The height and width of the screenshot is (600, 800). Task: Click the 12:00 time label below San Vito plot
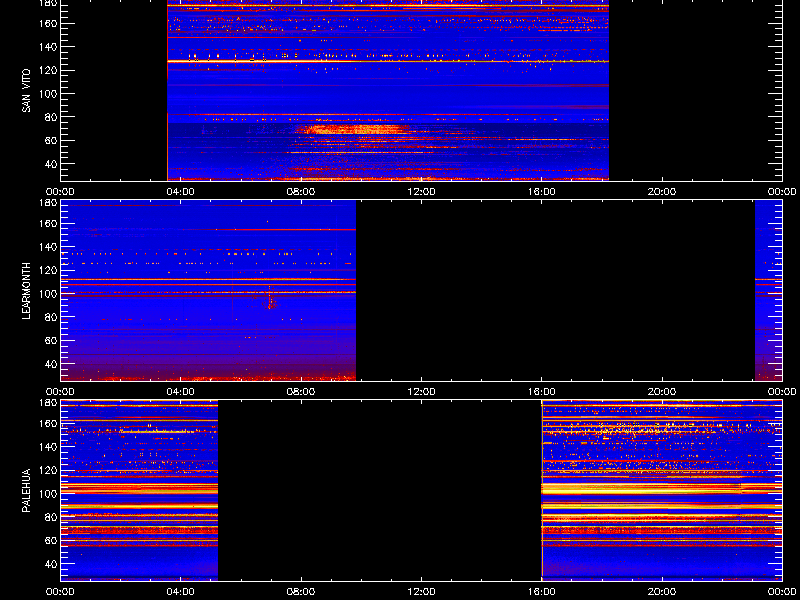pos(421,192)
